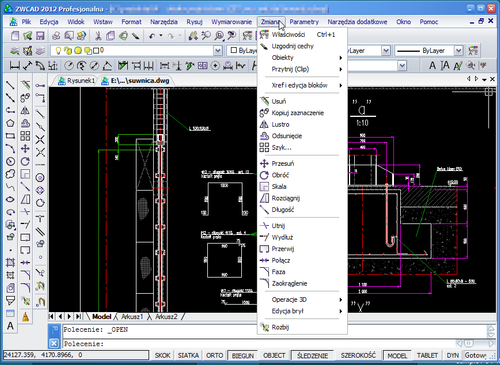Toggle SIATKA grid display
The height and width of the screenshot is (365, 500).
point(188,355)
